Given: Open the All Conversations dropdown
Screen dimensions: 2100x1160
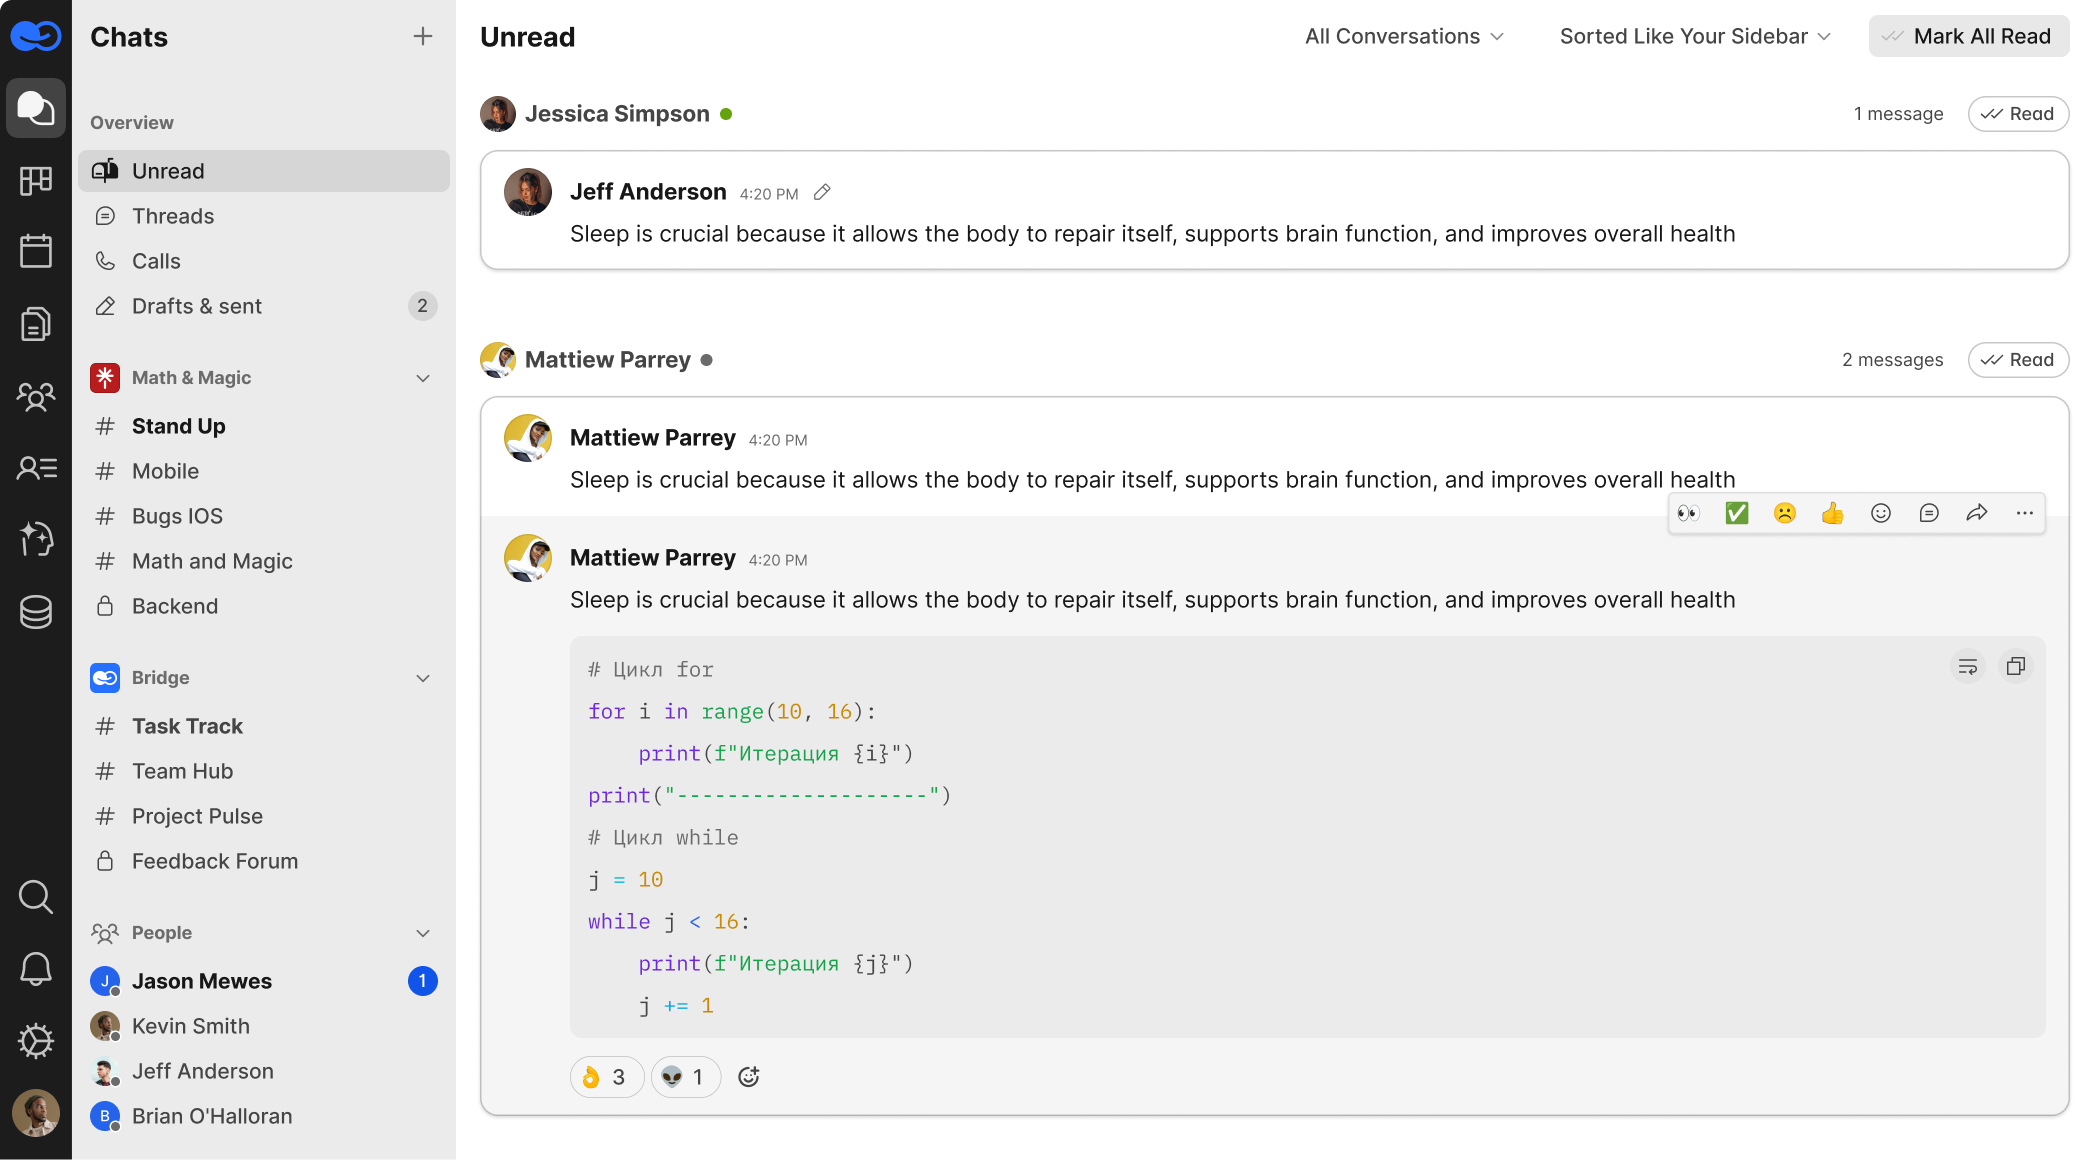Looking at the screenshot, I should (1404, 37).
